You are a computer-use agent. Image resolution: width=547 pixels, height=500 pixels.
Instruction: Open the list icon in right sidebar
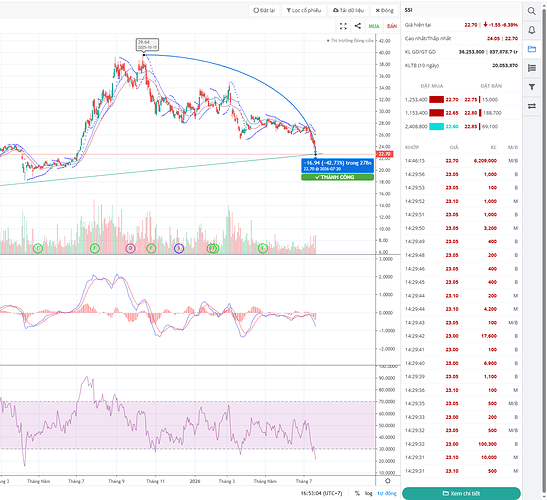pyautogui.click(x=531, y=68)
